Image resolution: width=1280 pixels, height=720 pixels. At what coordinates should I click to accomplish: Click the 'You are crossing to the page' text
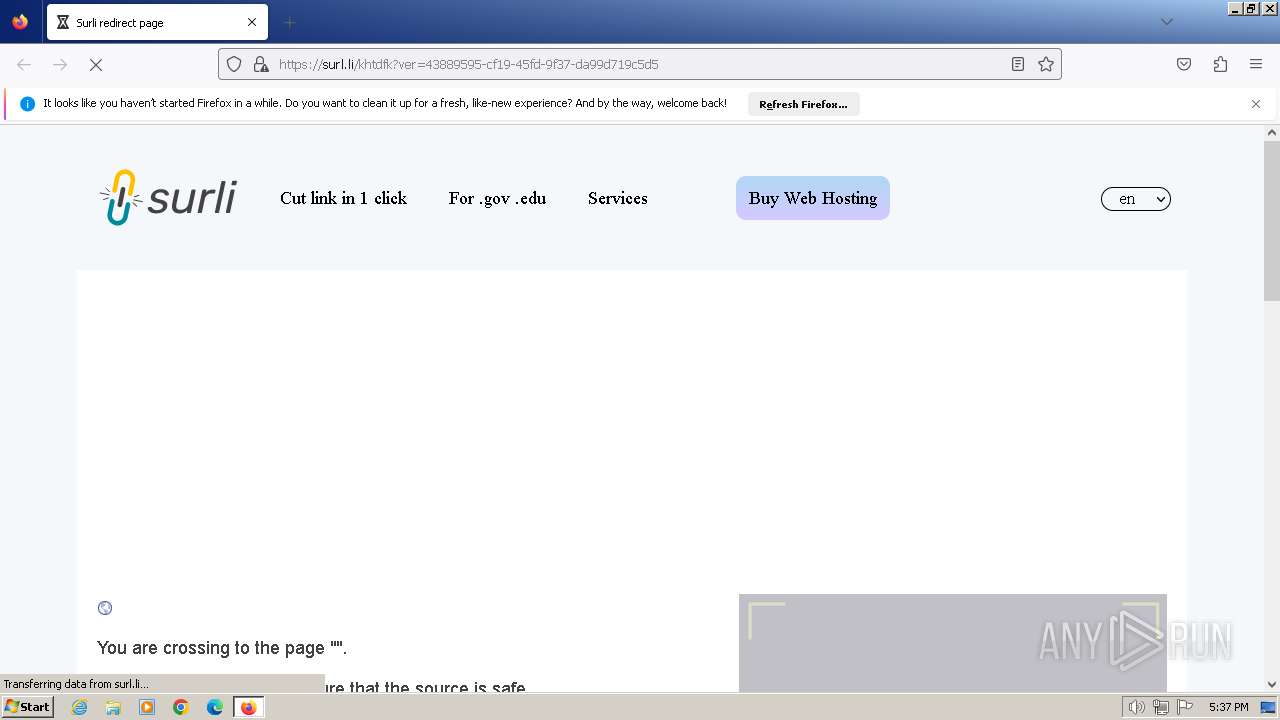pyautogui.click(x=222, y=648)
